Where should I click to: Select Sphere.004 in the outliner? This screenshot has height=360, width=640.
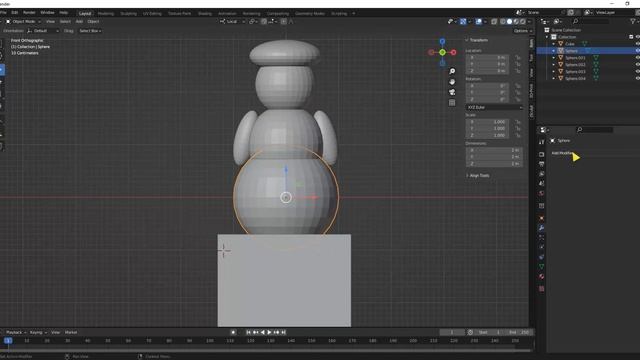pos(576,78)
